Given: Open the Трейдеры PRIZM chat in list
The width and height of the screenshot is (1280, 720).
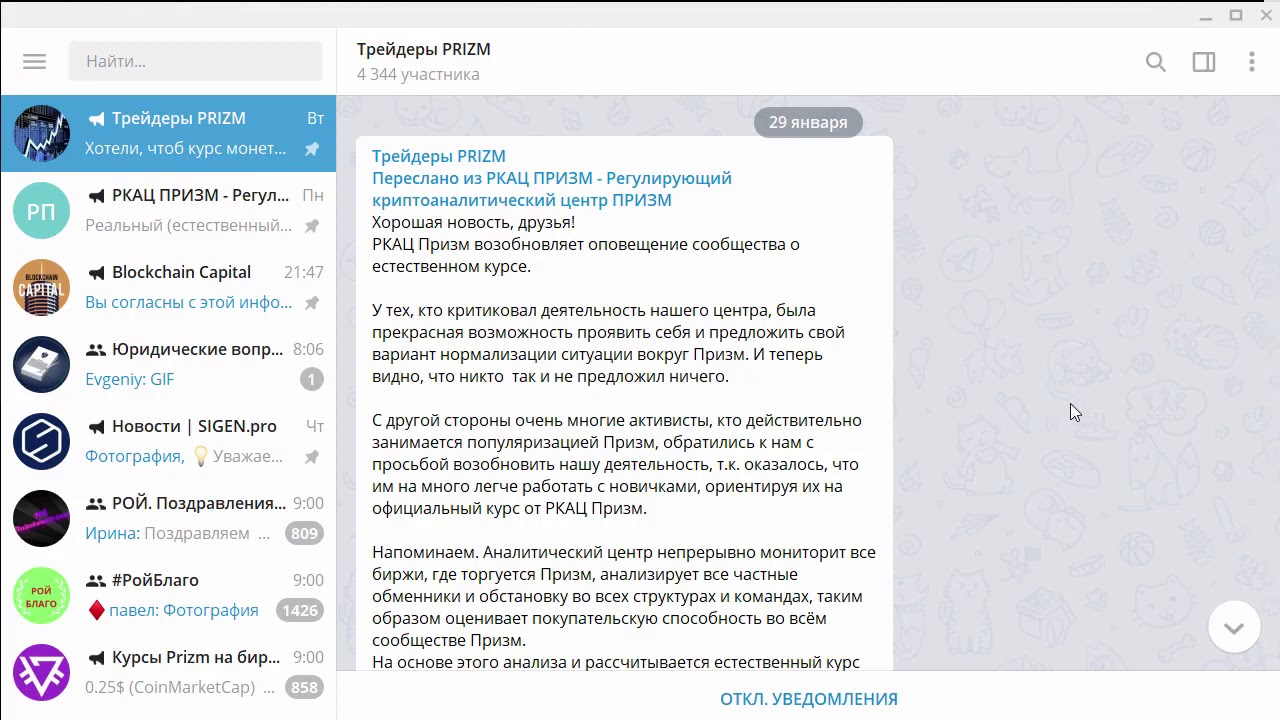Looking at the screenshot, I should [168, 134].
